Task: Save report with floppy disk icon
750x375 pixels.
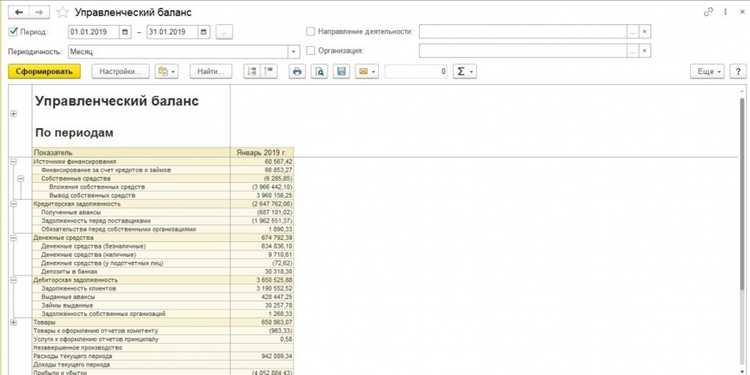Action: pos(342,71)
